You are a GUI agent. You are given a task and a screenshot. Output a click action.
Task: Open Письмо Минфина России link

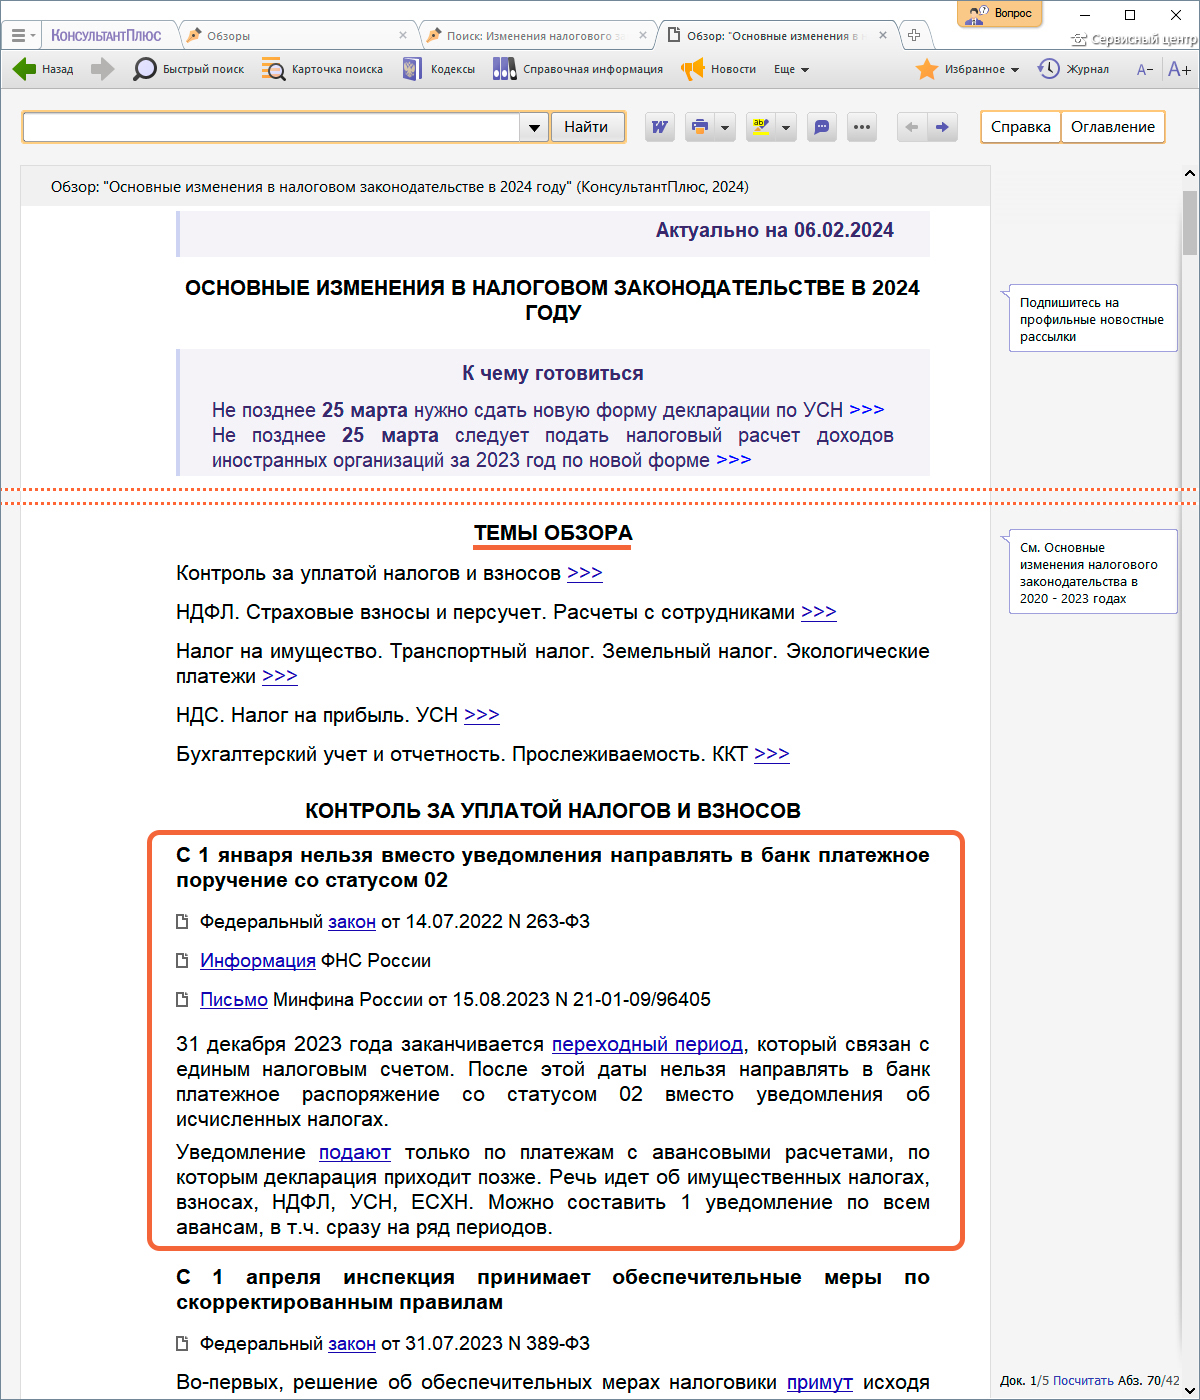point(234,1000)
